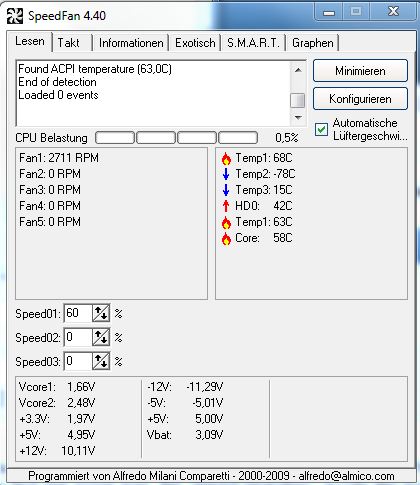Click the flame icon beside Temp1: 63C
Image resolution: width=420 pixels, height=485 pixels.
click(x=226, y=222)
